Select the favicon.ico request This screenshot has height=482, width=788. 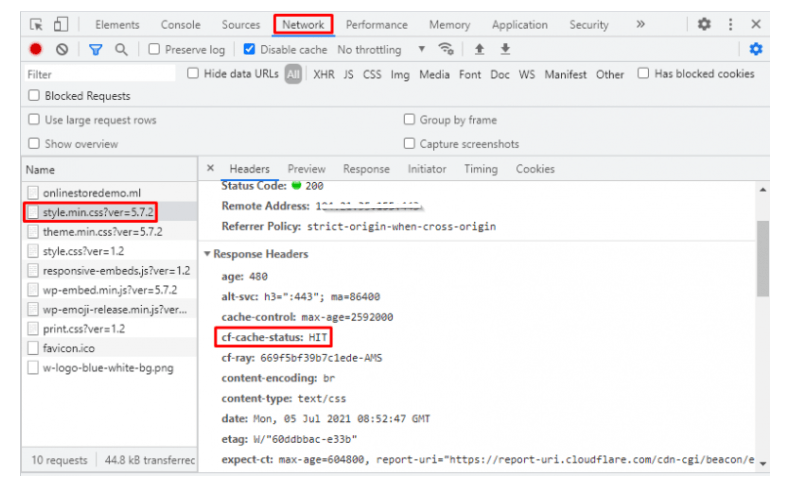(x=68, y=348)
